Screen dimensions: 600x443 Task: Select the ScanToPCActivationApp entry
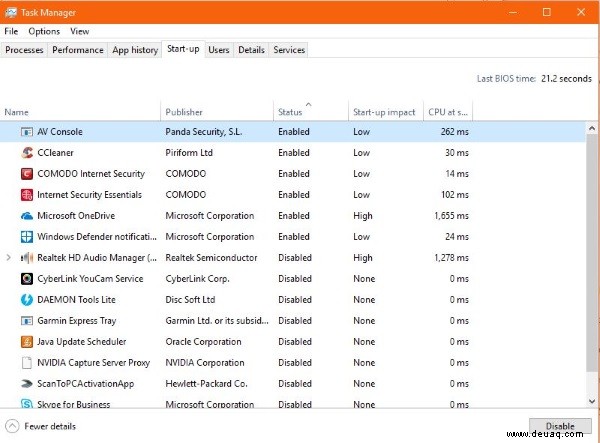(x=86, y=384)
